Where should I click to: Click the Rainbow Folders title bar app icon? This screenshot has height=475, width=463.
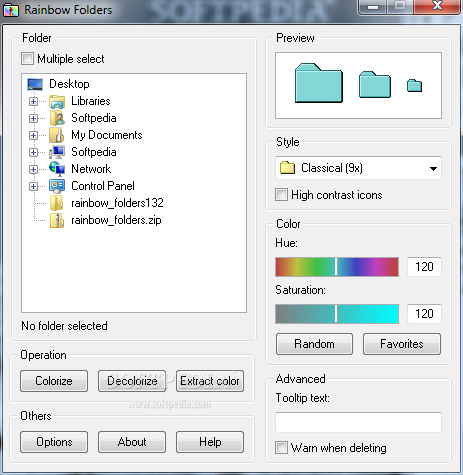tap(11, 10)
